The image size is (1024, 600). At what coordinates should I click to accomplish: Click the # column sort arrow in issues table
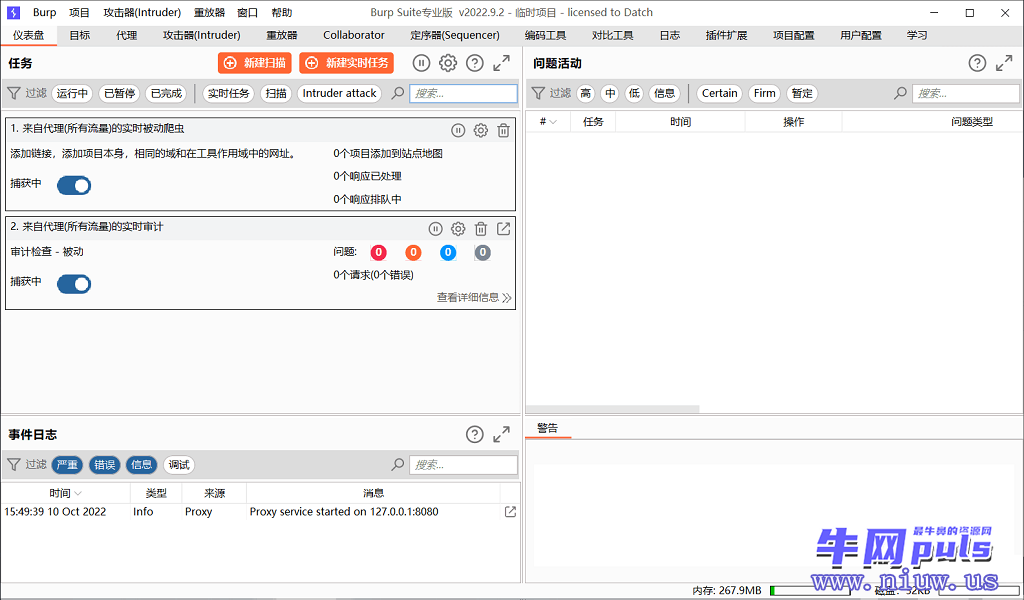(553, 122)
